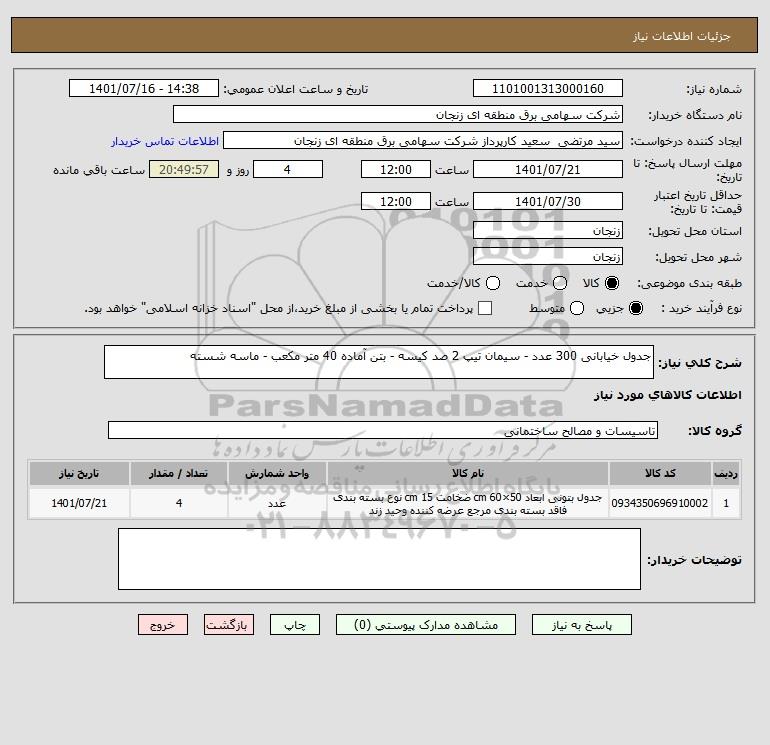This screenshot has height=745, width=770.
Task: Click the پاسخ به نیاز button
Action: point(582,625)
